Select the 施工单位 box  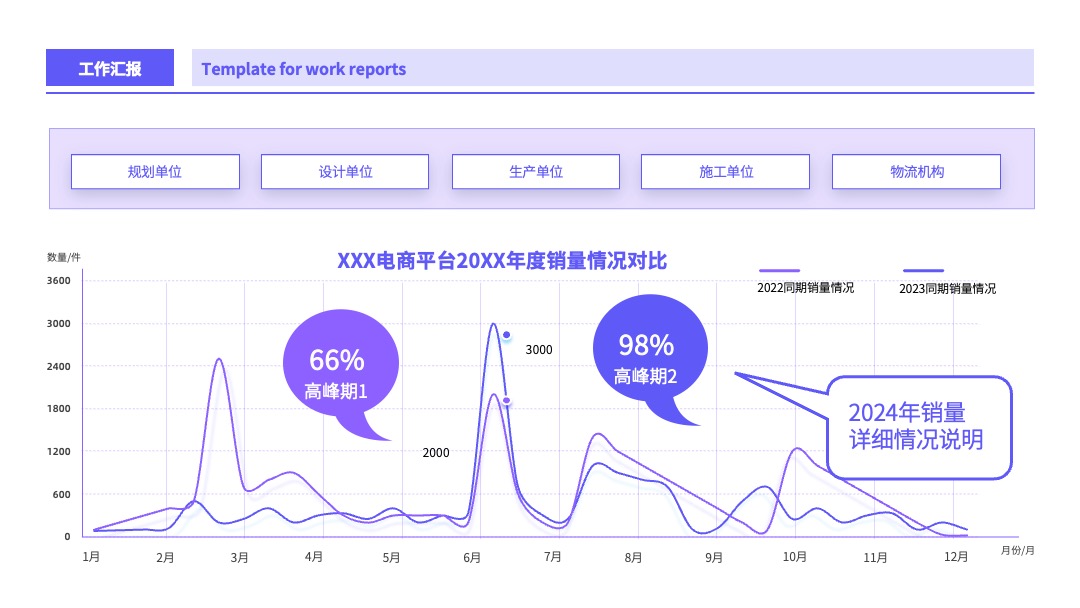[725, 171]
